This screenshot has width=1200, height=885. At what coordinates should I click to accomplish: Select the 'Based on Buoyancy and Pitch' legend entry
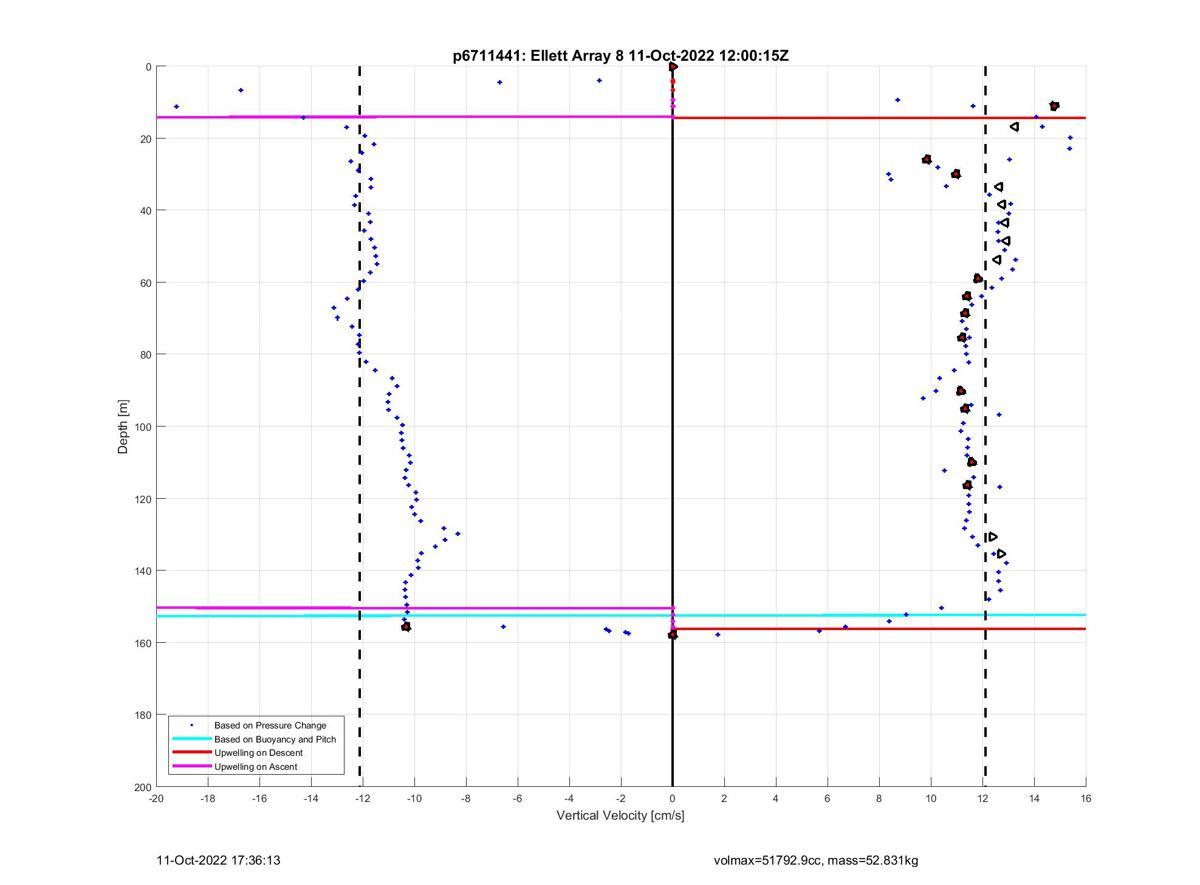click(x=275, y=739)
